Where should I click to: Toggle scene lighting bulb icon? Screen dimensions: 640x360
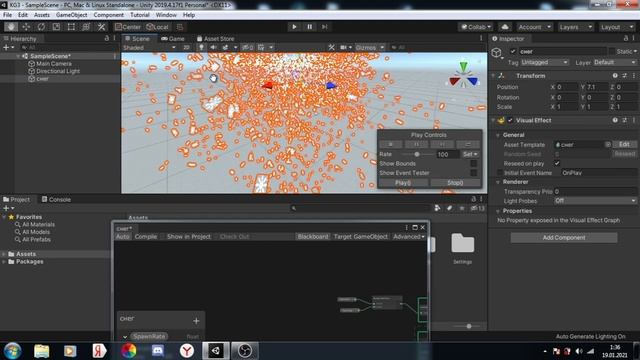(x=201, y=47)
